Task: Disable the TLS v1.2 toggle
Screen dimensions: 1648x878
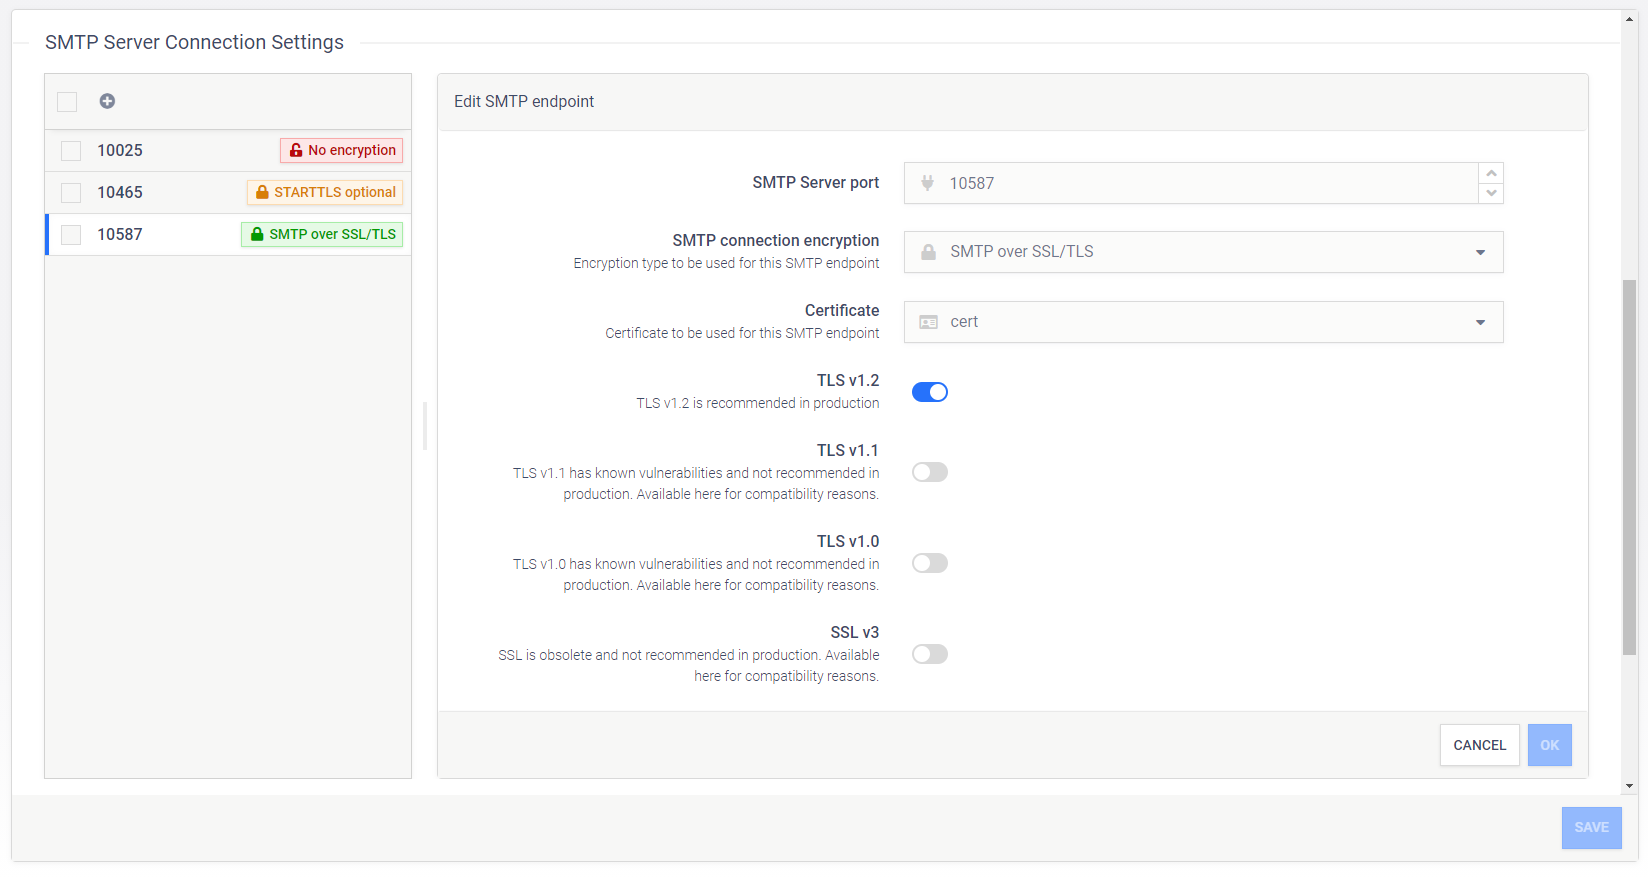Action: click(930, 392)
